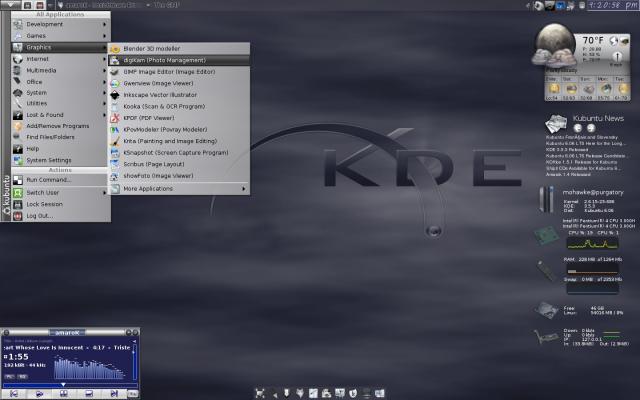Open digiKam (Photo Management) entry
This screenshot has width=640, height=400.
pyautogui.click(x=179, y=60)
